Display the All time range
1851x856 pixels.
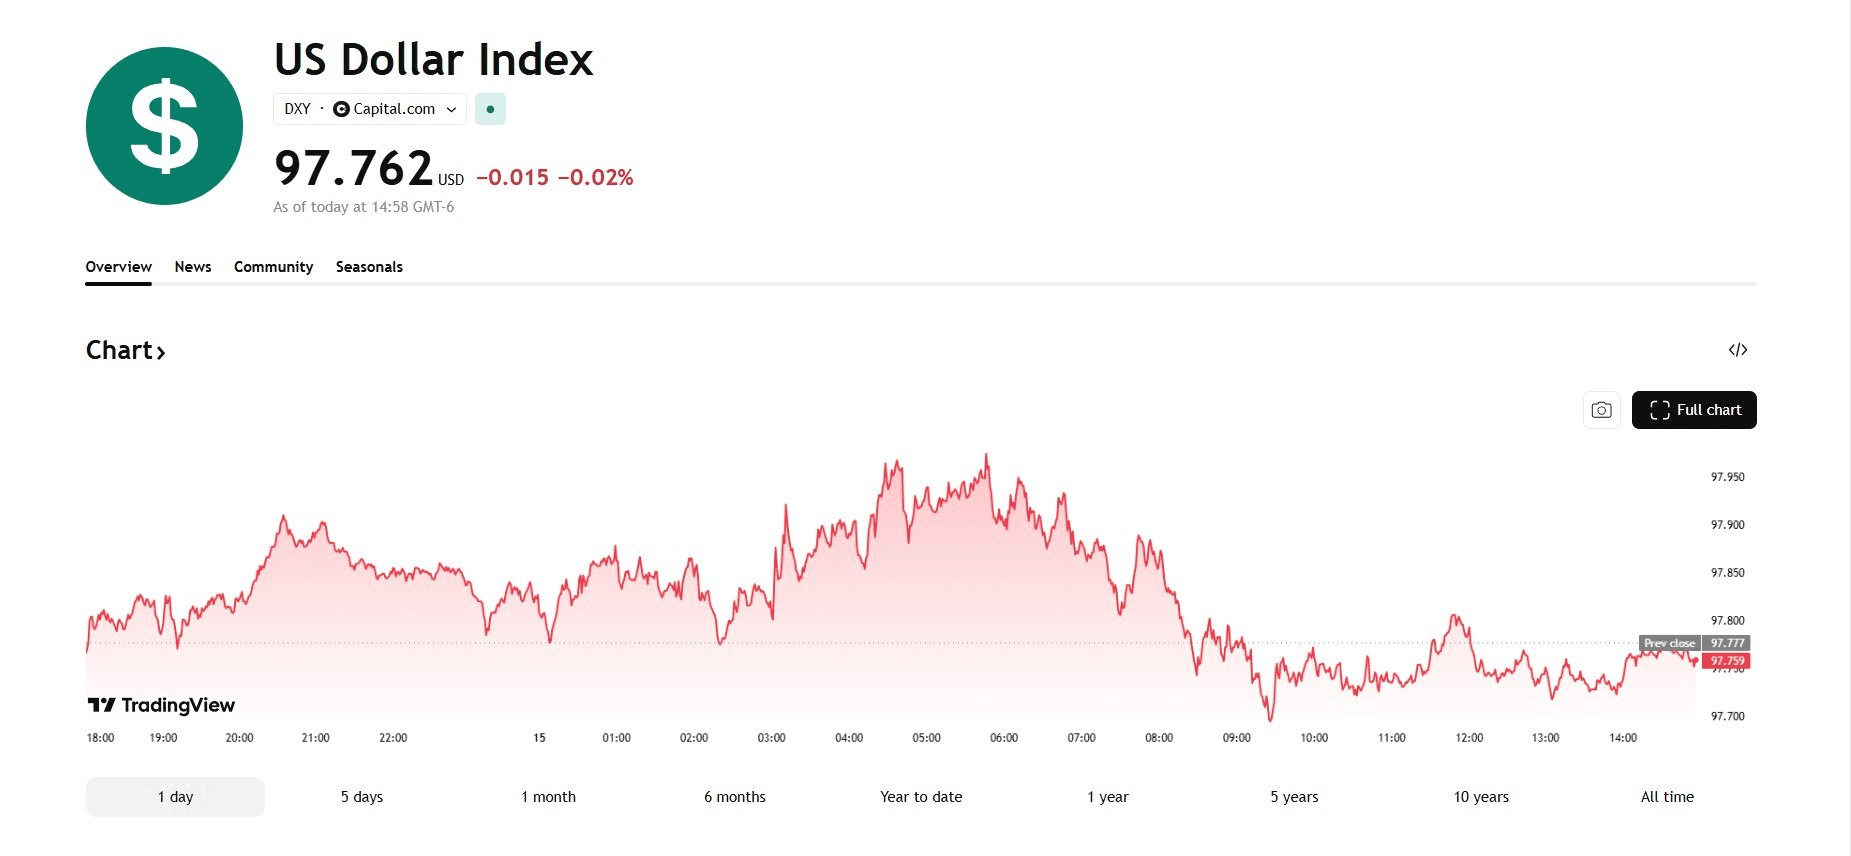[x=1667, y=797]
